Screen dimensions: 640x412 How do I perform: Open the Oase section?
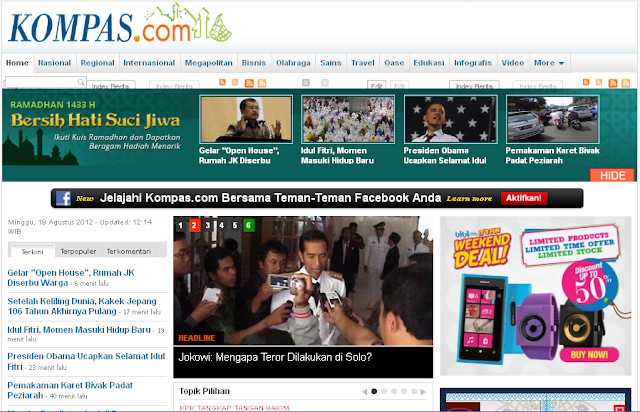pyautogui.click(x=394, y=63)
